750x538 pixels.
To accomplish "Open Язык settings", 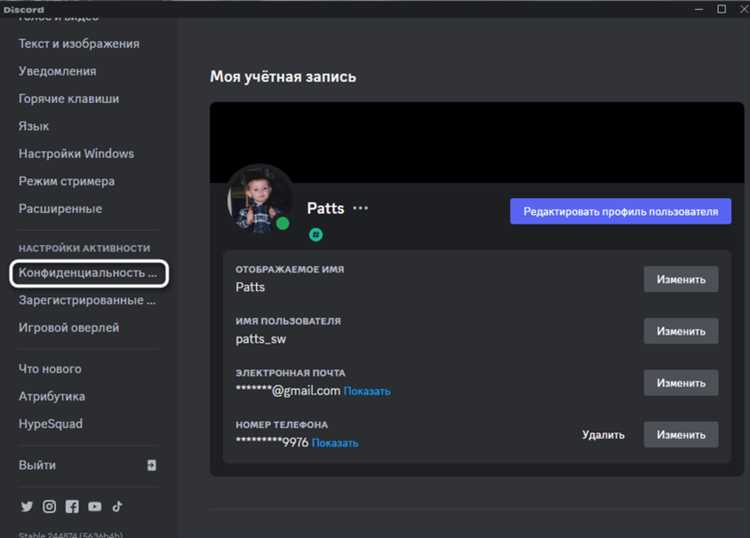I will pyautogui.click(x=34, y=126).
